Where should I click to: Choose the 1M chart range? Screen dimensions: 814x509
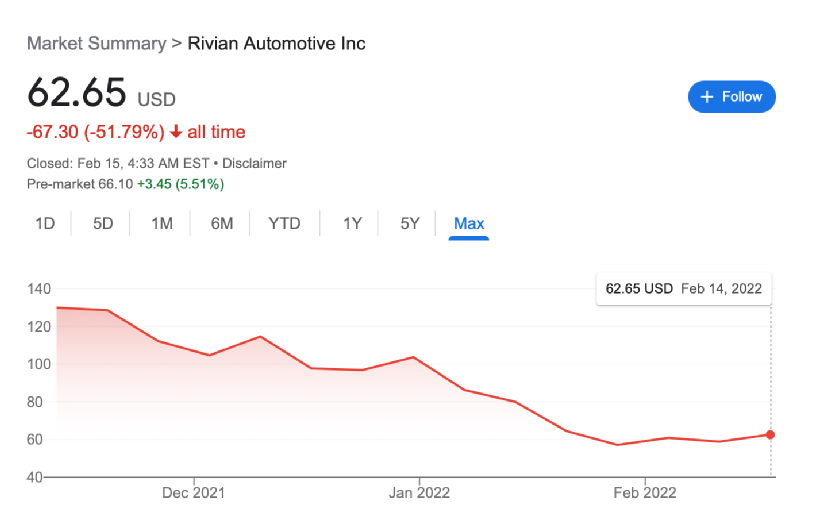[x=162, y=223]
